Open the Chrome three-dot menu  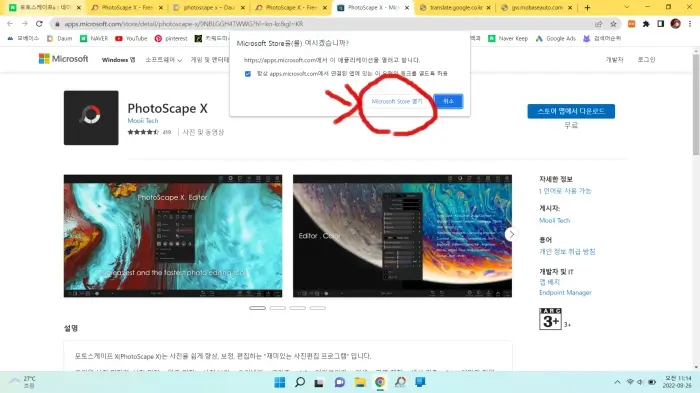[x=690, y=24]
